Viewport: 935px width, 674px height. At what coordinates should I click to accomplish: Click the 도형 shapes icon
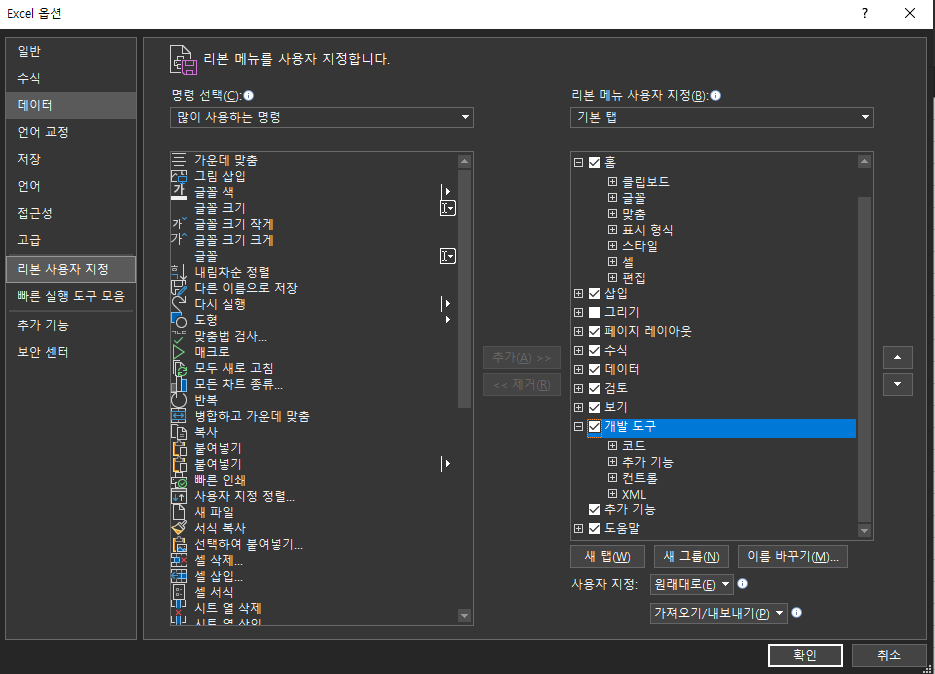click(x=179, y=320)
